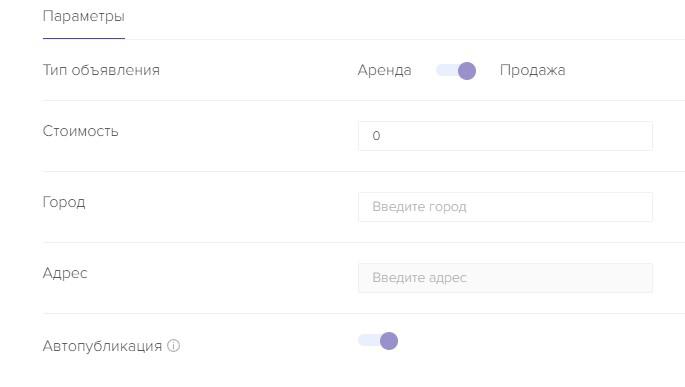Focus the Стоимость input field
685x387 pixels.
(505, 136)
